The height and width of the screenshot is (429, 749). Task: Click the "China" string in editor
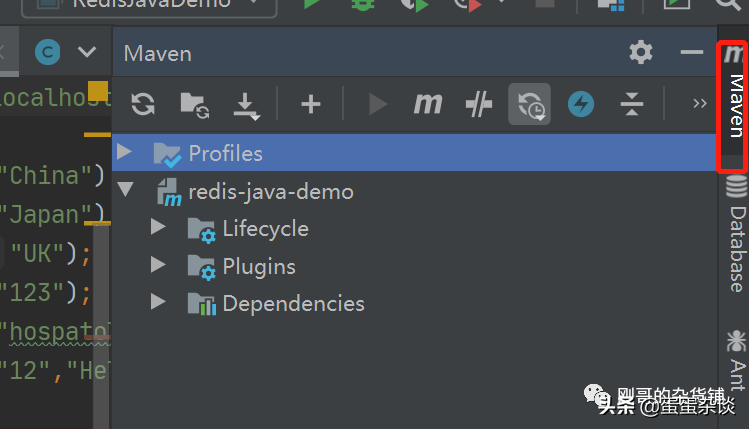pos(46,176)
